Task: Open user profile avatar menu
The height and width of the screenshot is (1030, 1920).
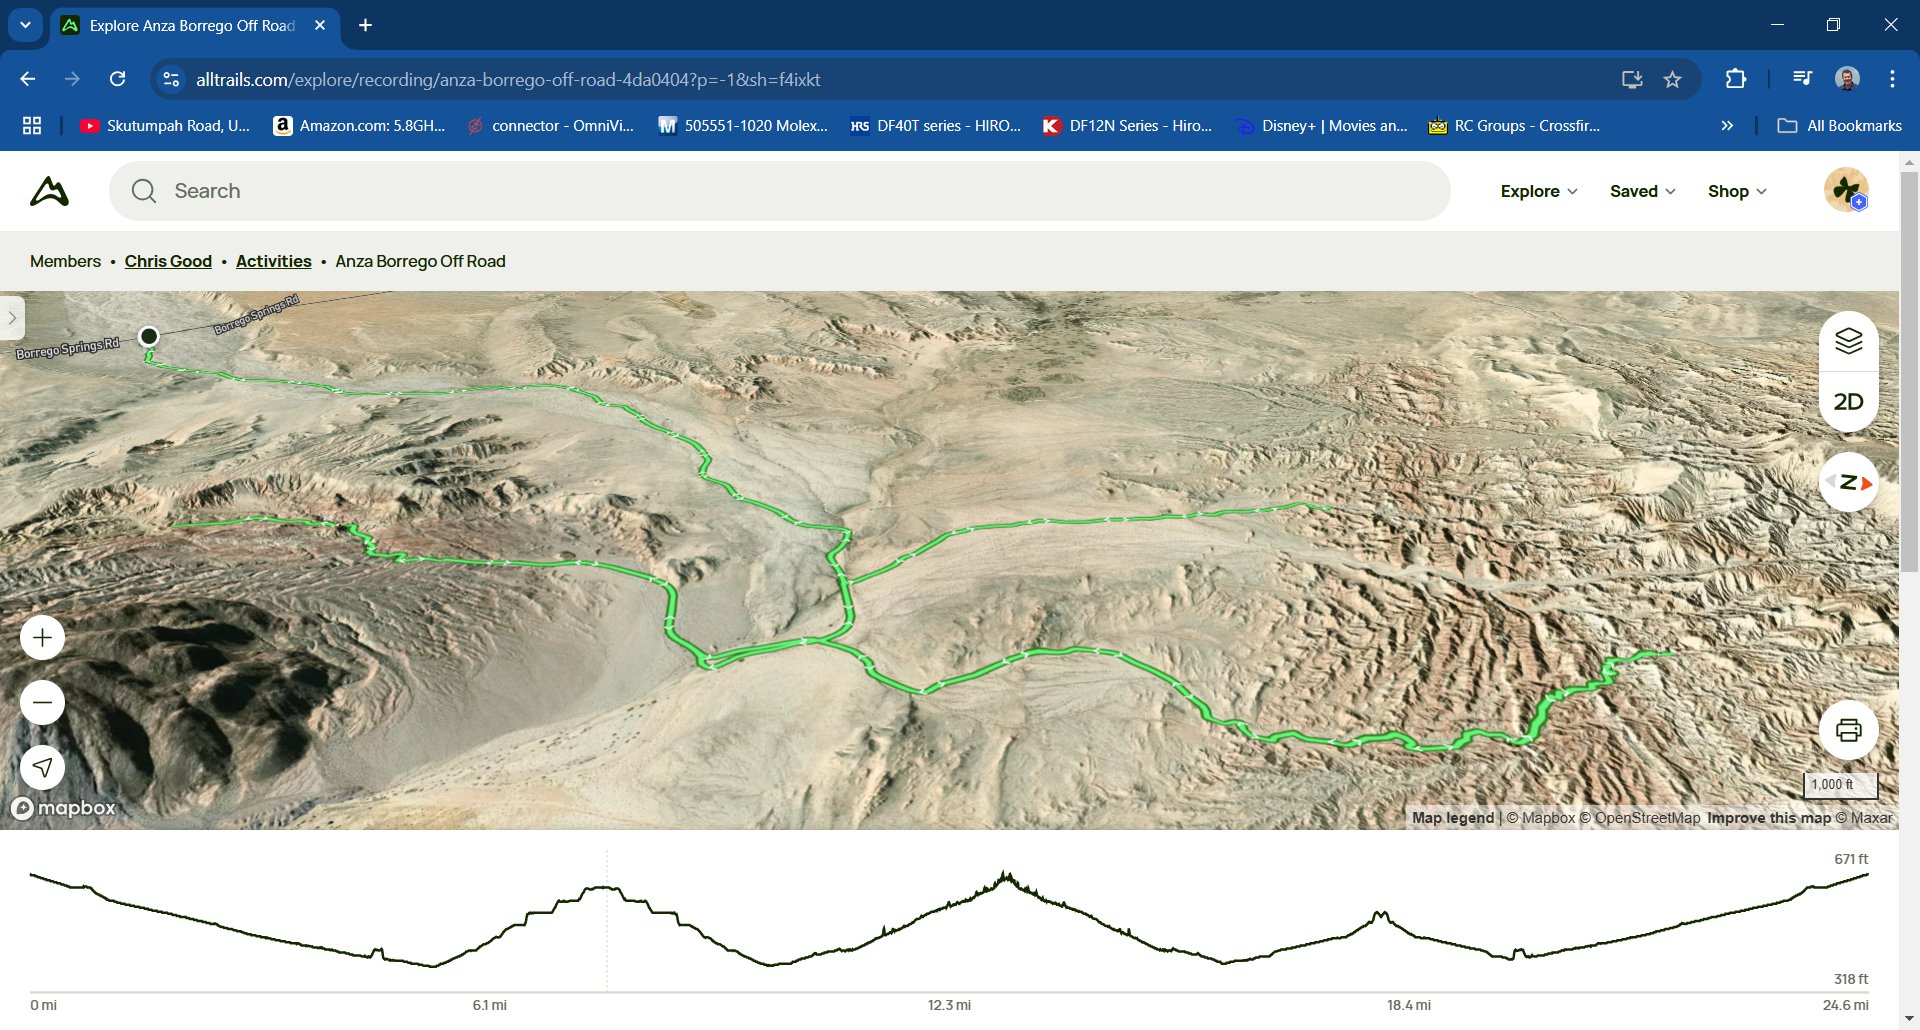Action: tap(1845, 191)
